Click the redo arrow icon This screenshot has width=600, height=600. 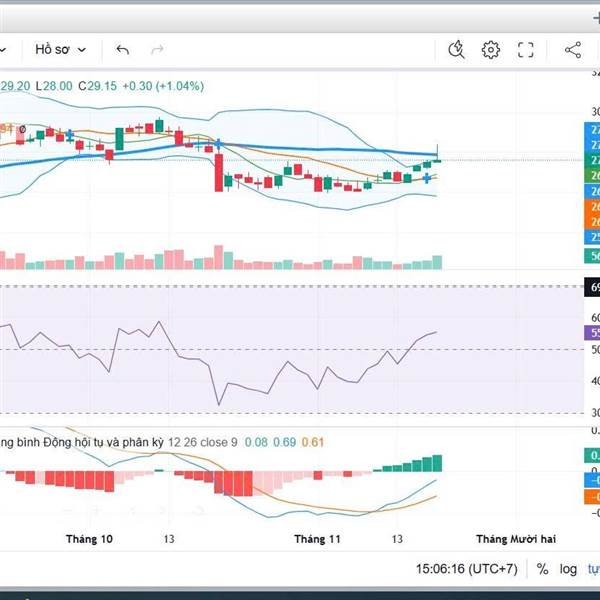[x=157, y=50]
